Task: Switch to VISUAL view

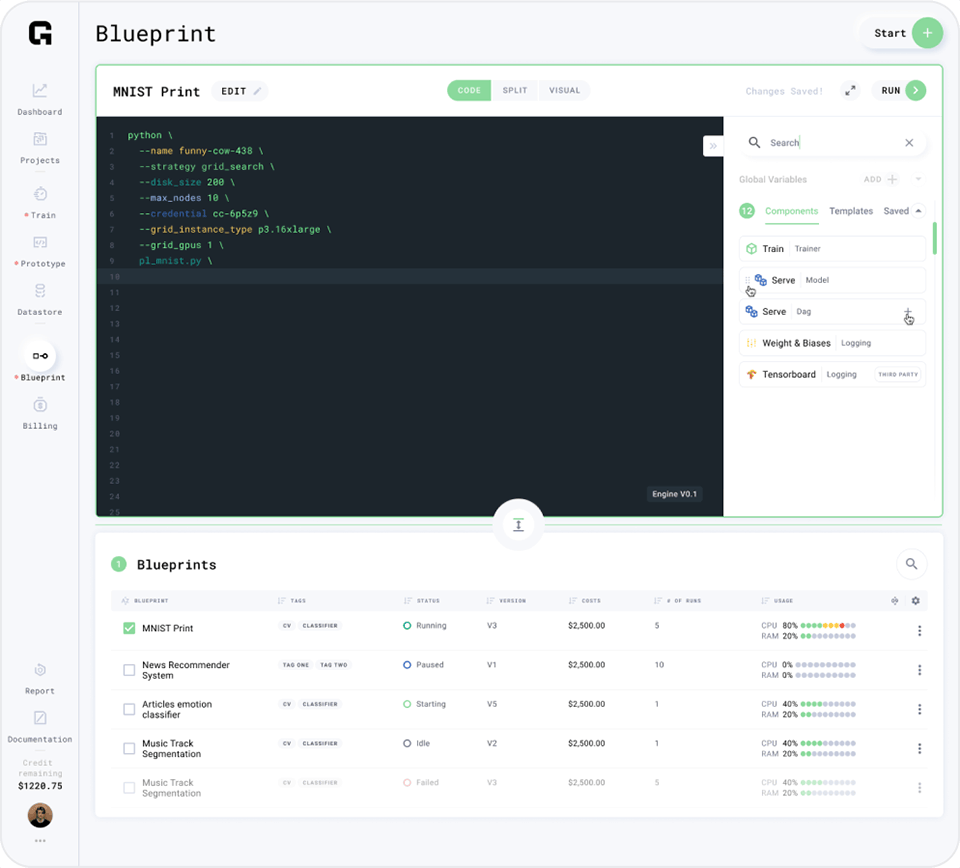Action: coord(564,91)
